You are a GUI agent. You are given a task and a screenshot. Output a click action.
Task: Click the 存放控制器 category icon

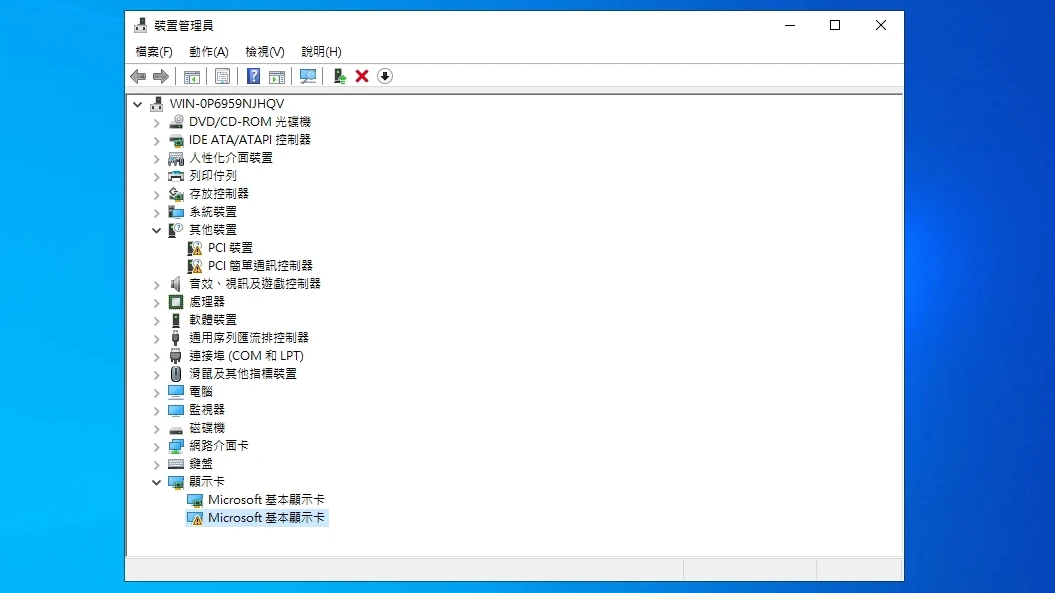176,194
